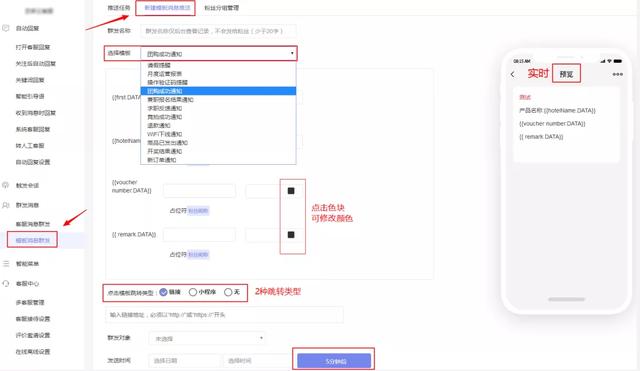Click the blue button beside the send time
The height and width of the screenshot is (371, 640).
coord(334,361)
